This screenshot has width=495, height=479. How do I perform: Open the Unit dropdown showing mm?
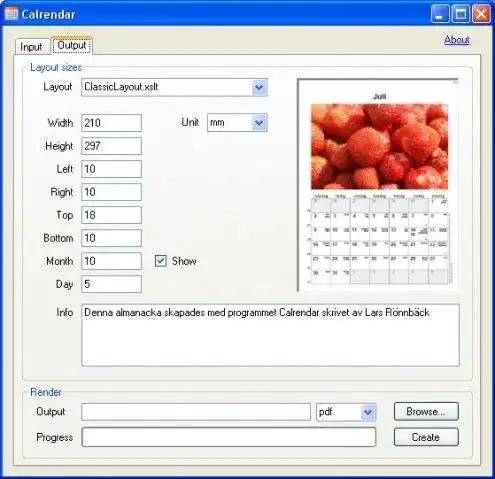point(259,123)
